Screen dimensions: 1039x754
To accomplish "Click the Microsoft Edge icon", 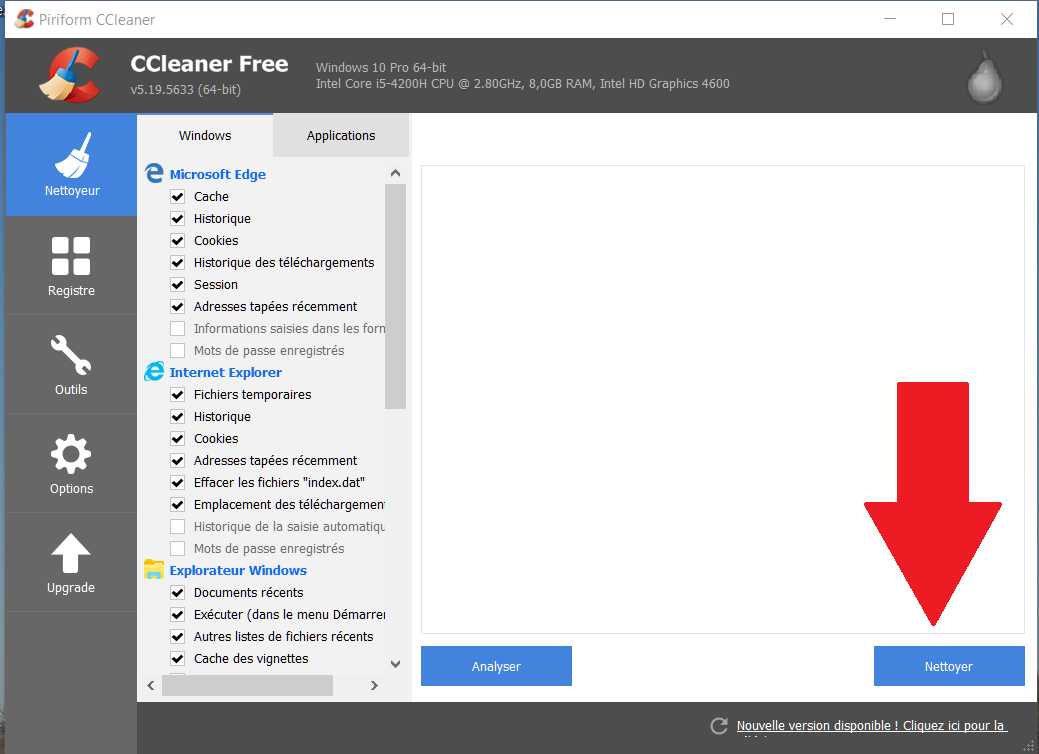I will point(154,174).
